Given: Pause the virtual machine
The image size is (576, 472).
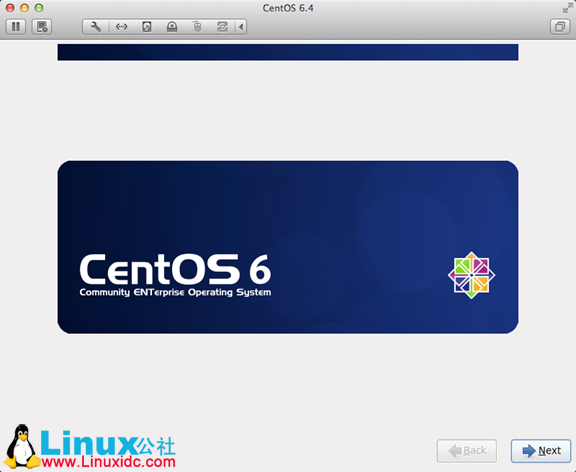Looking at the screenshot, I should (x=16, y=27).
